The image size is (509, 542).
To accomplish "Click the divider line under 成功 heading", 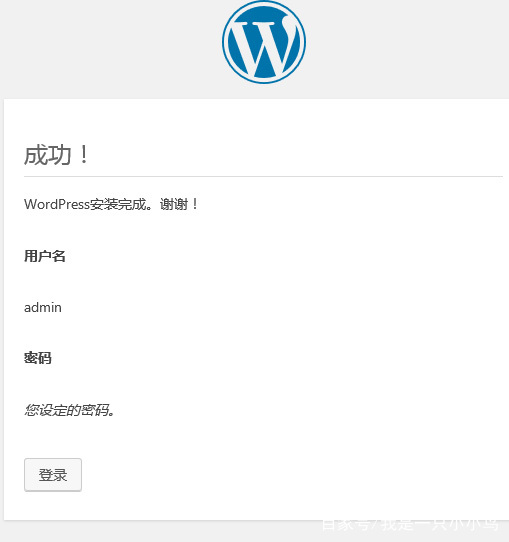I will click(263, 176).
